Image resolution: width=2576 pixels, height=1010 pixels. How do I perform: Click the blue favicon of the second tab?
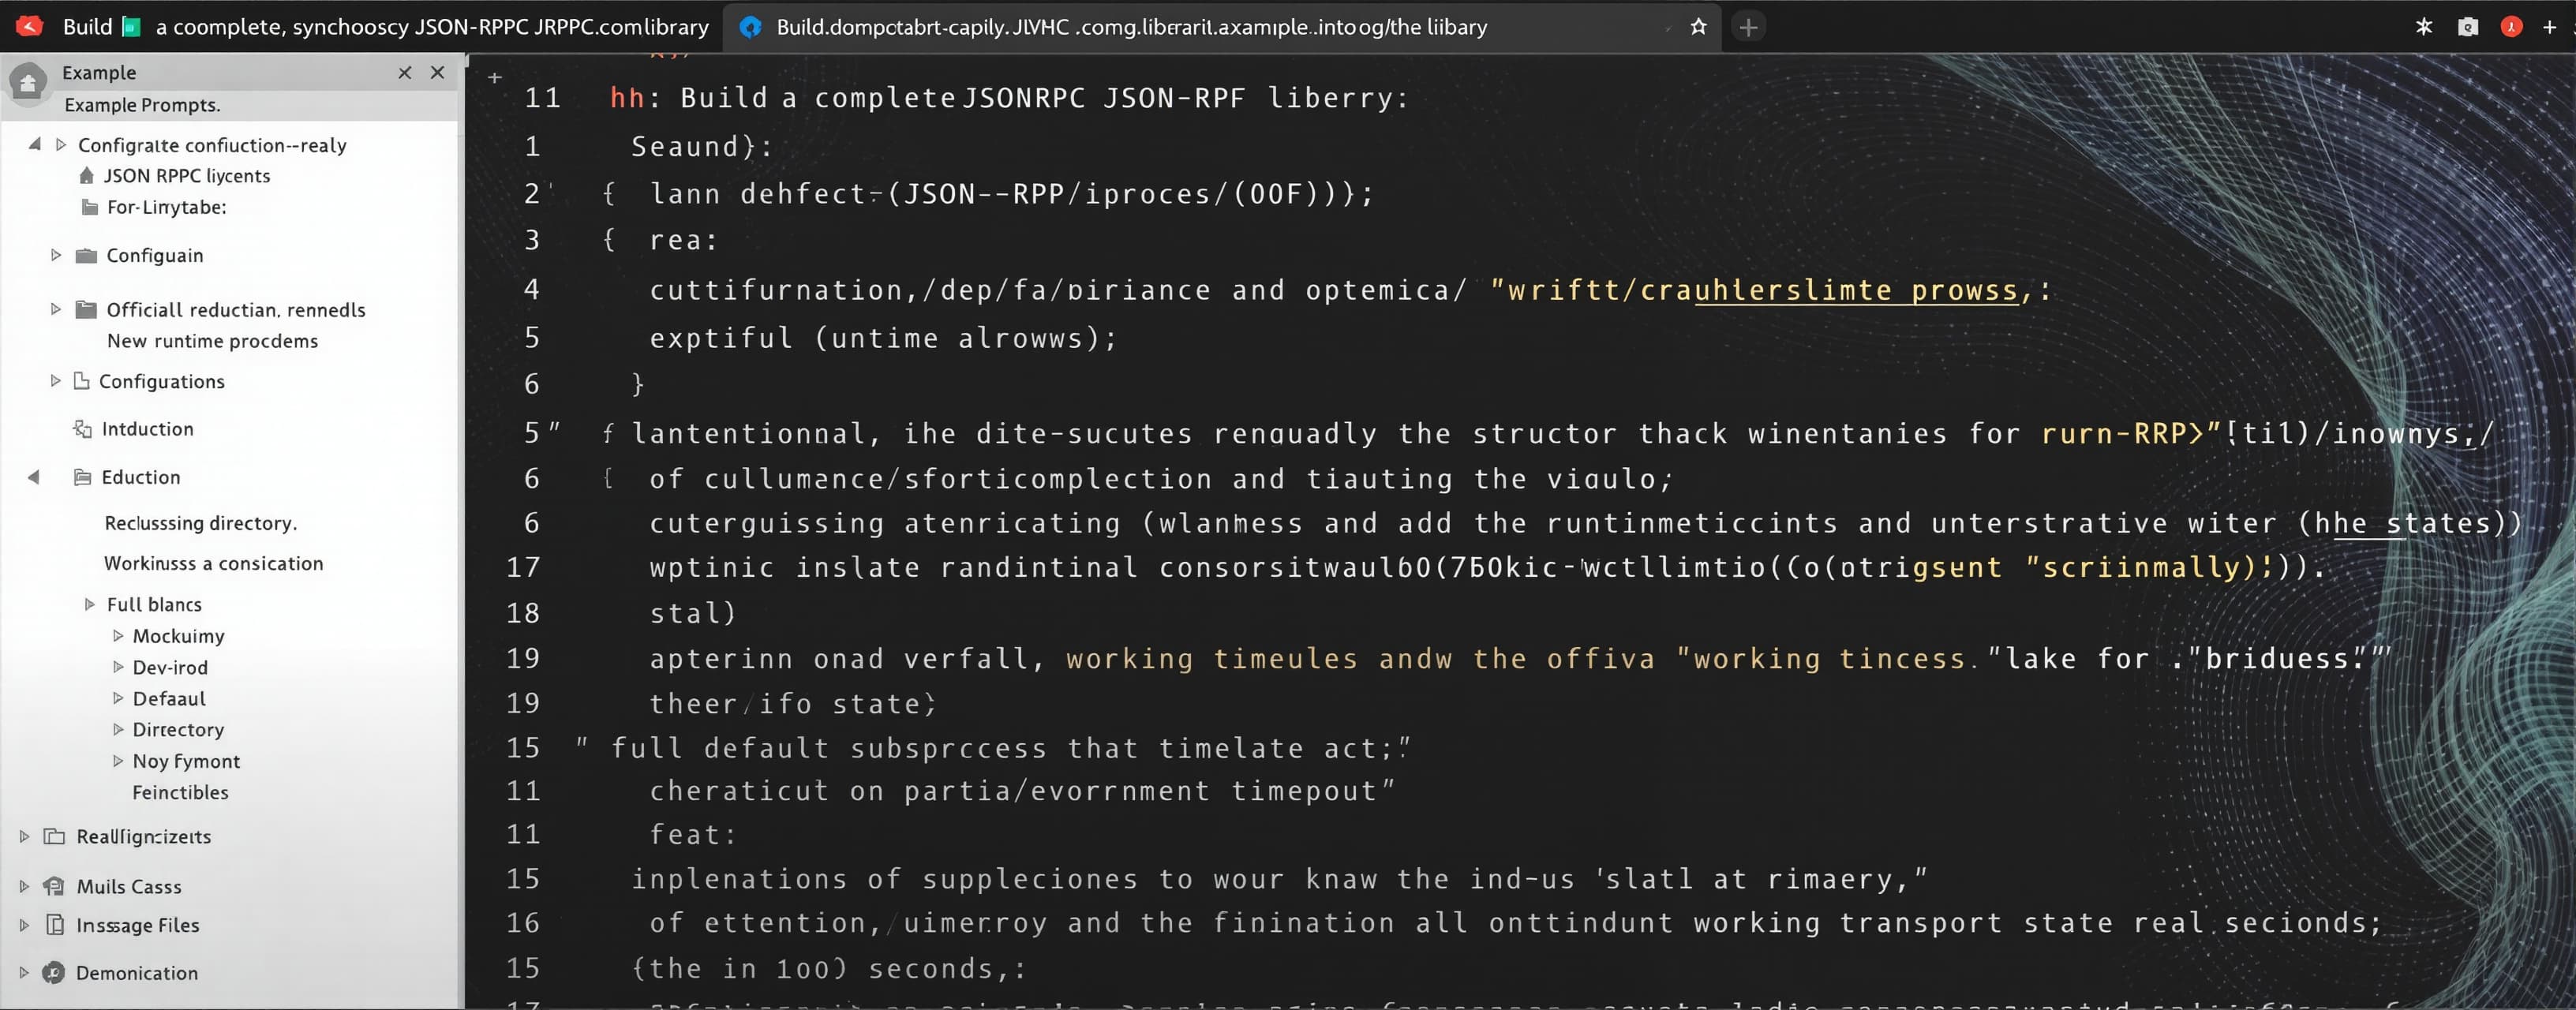click(750, 27)
